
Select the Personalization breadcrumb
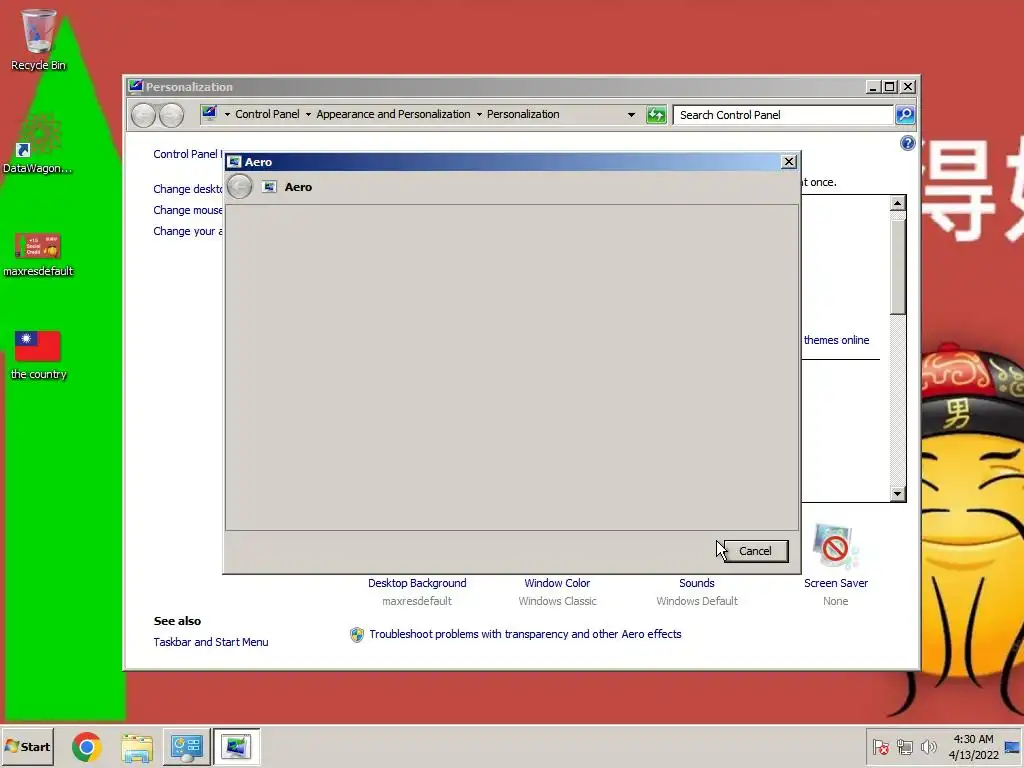point(523,114)
